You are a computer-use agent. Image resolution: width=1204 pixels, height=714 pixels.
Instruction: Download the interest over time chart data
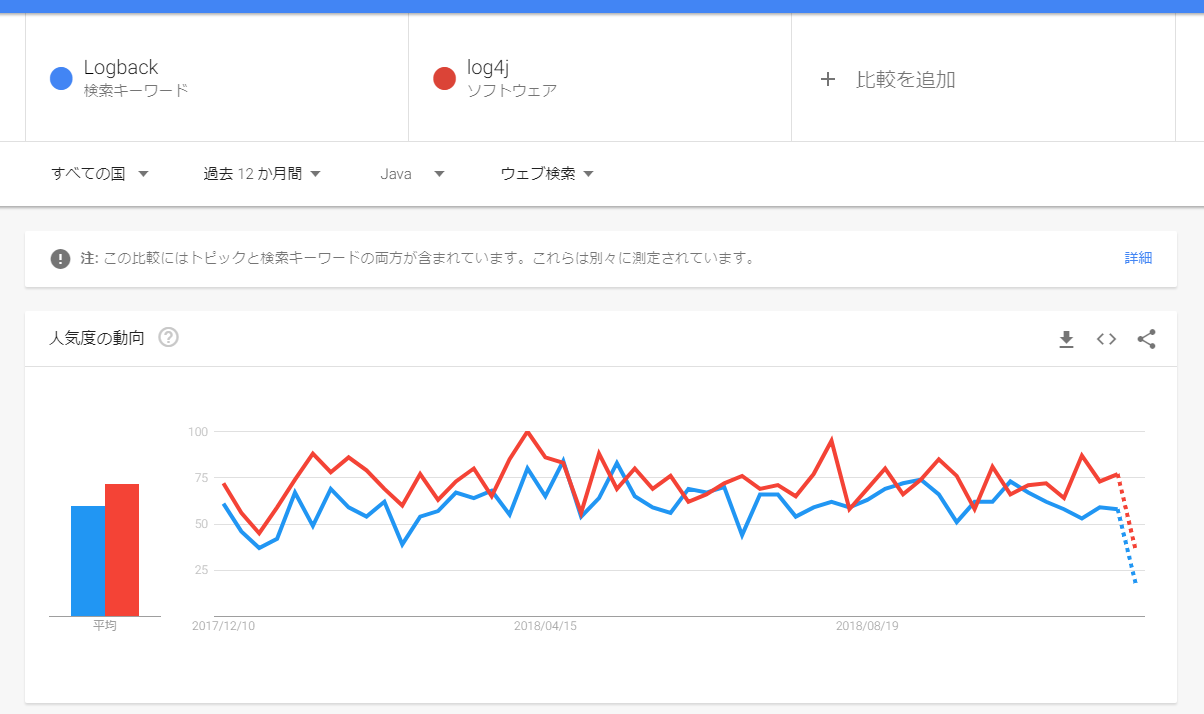tap(1066, 339)
